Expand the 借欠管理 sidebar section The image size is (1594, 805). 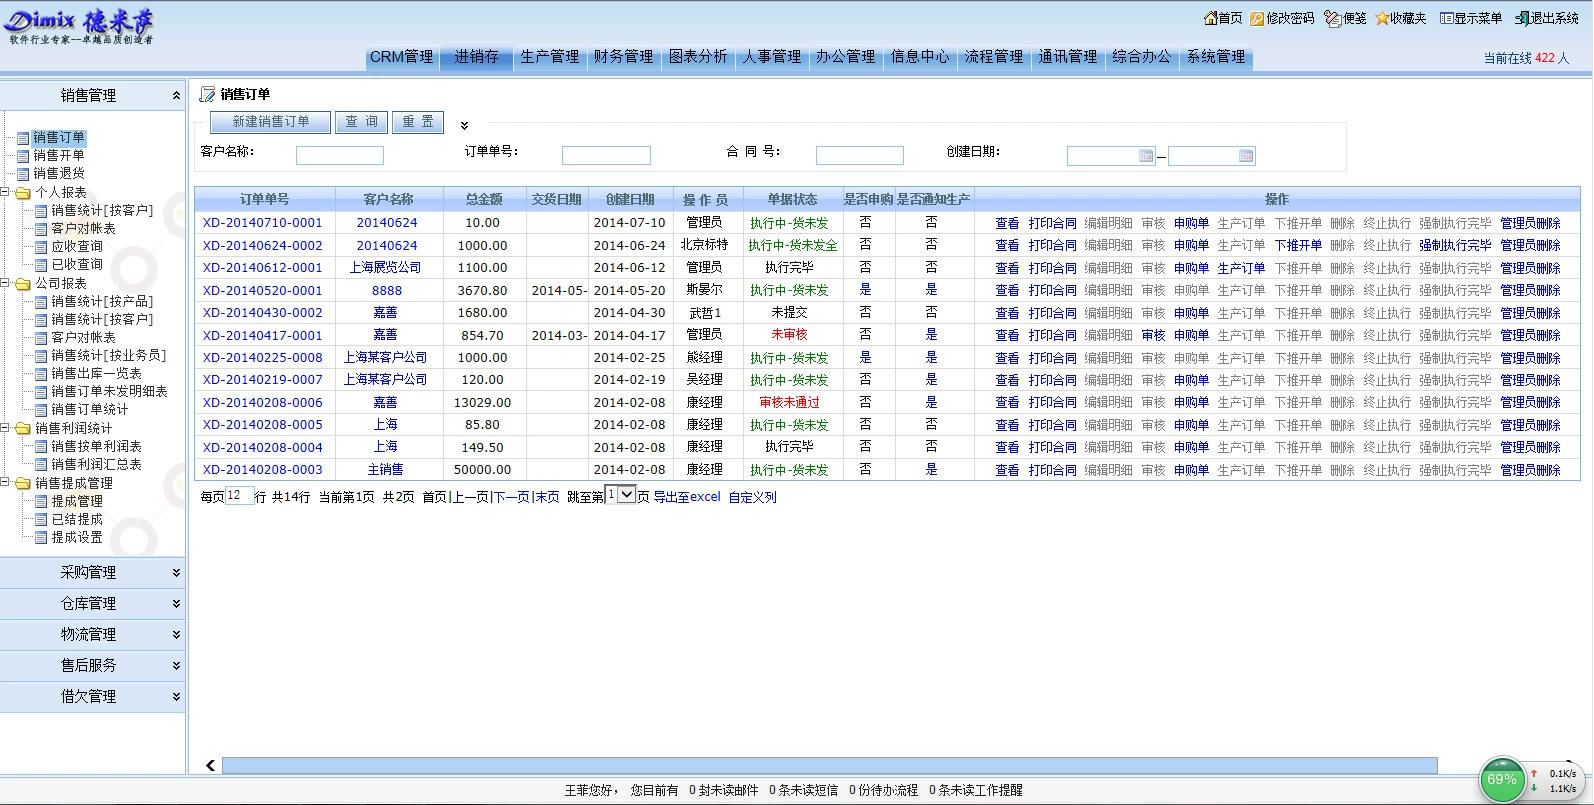pyautogui.click(x=176, y=697)
